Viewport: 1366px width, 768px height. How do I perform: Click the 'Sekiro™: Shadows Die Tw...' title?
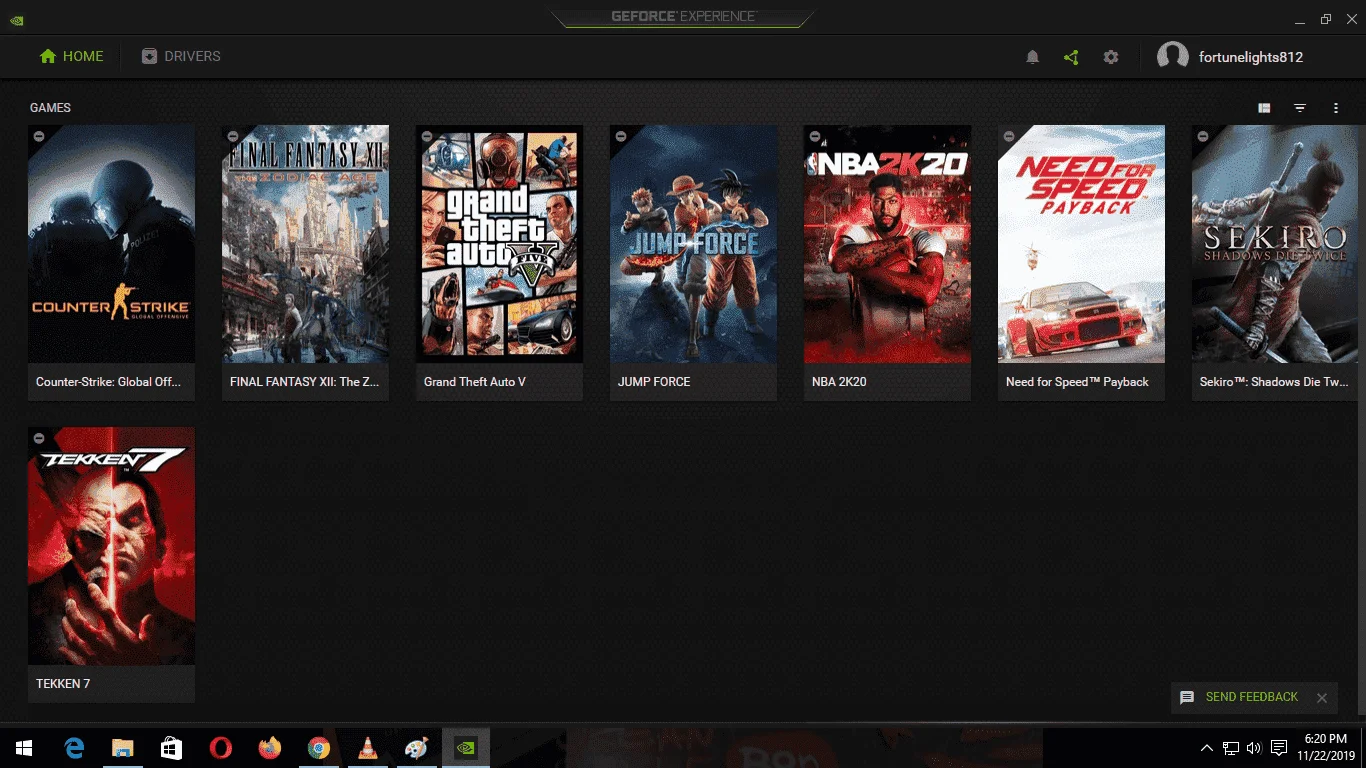(1274, 382)
